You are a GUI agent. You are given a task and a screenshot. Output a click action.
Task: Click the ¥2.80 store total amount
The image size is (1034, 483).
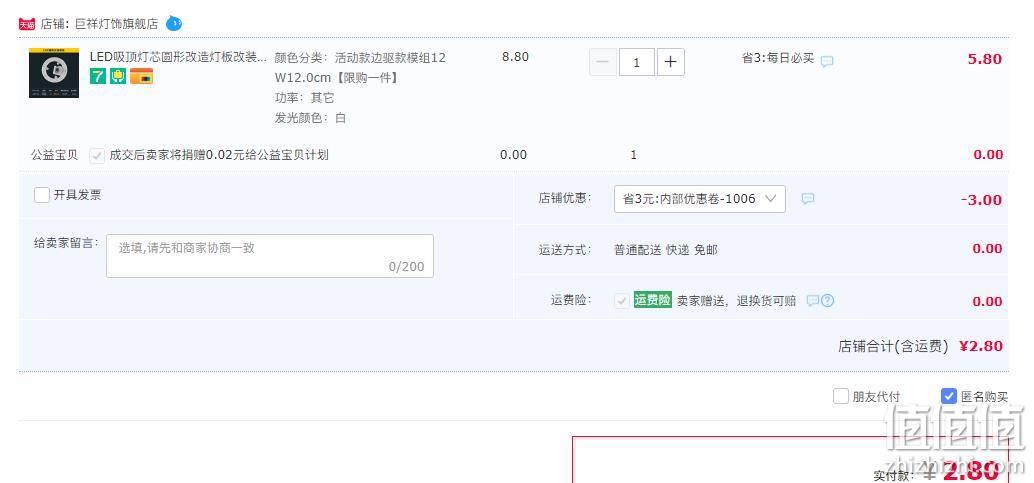coord(981,346)
